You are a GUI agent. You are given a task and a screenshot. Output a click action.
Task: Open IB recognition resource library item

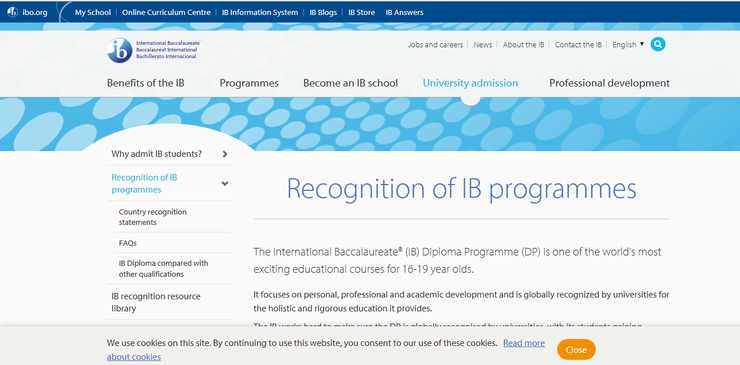[156, 302]
